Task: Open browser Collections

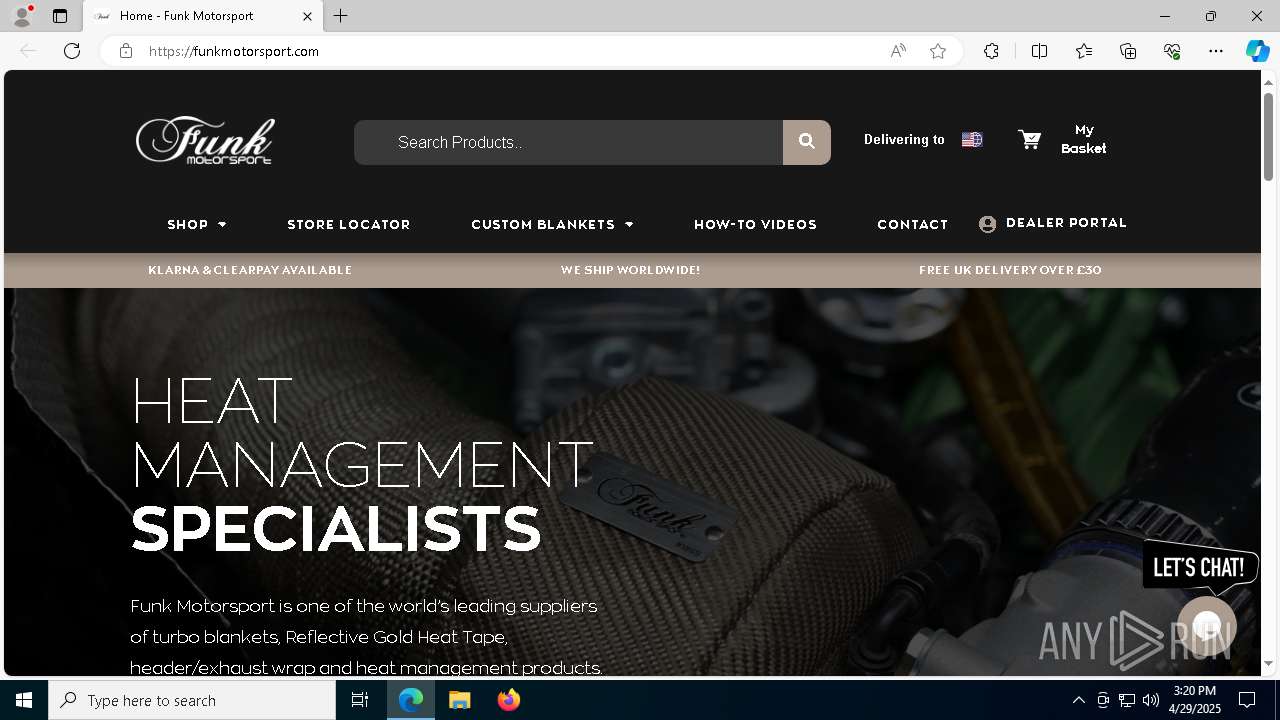Action: click(x=1128, y=51)
